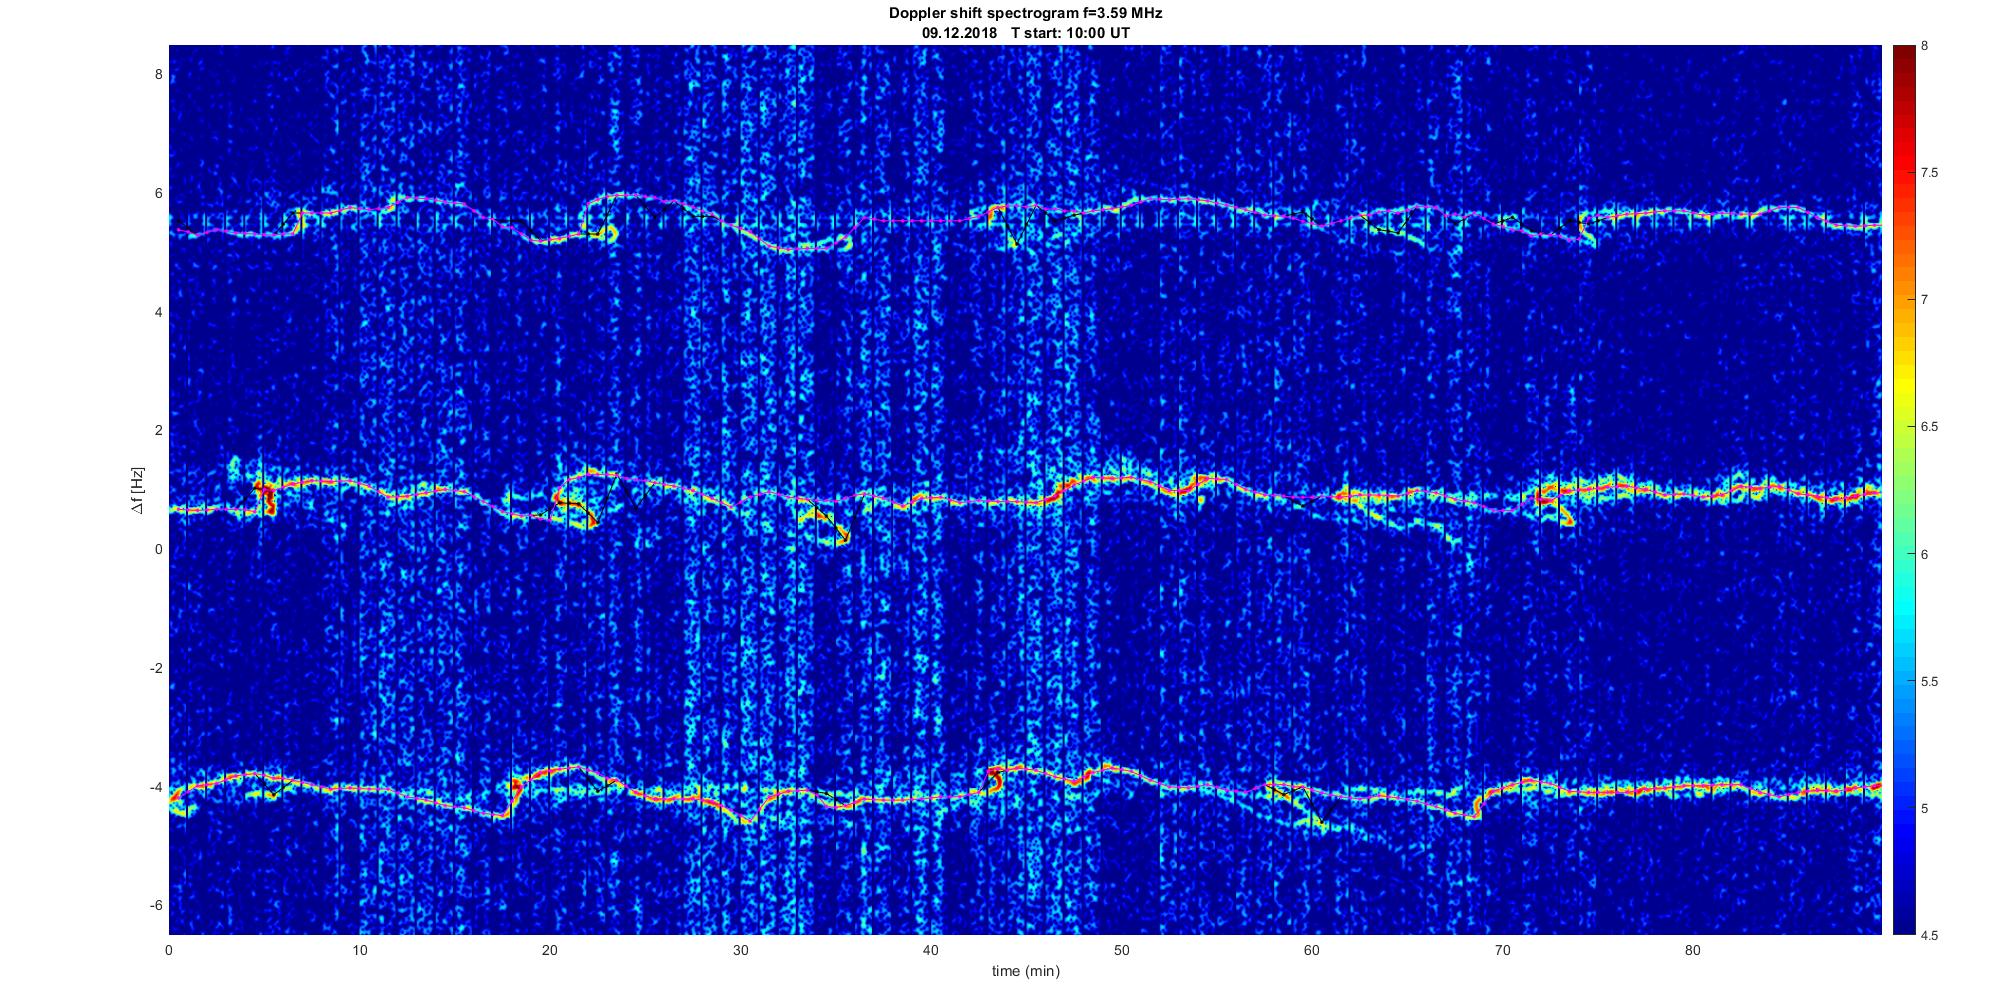
Task: Click the x-axis tick label '70'
Action: click(1502, 950)
